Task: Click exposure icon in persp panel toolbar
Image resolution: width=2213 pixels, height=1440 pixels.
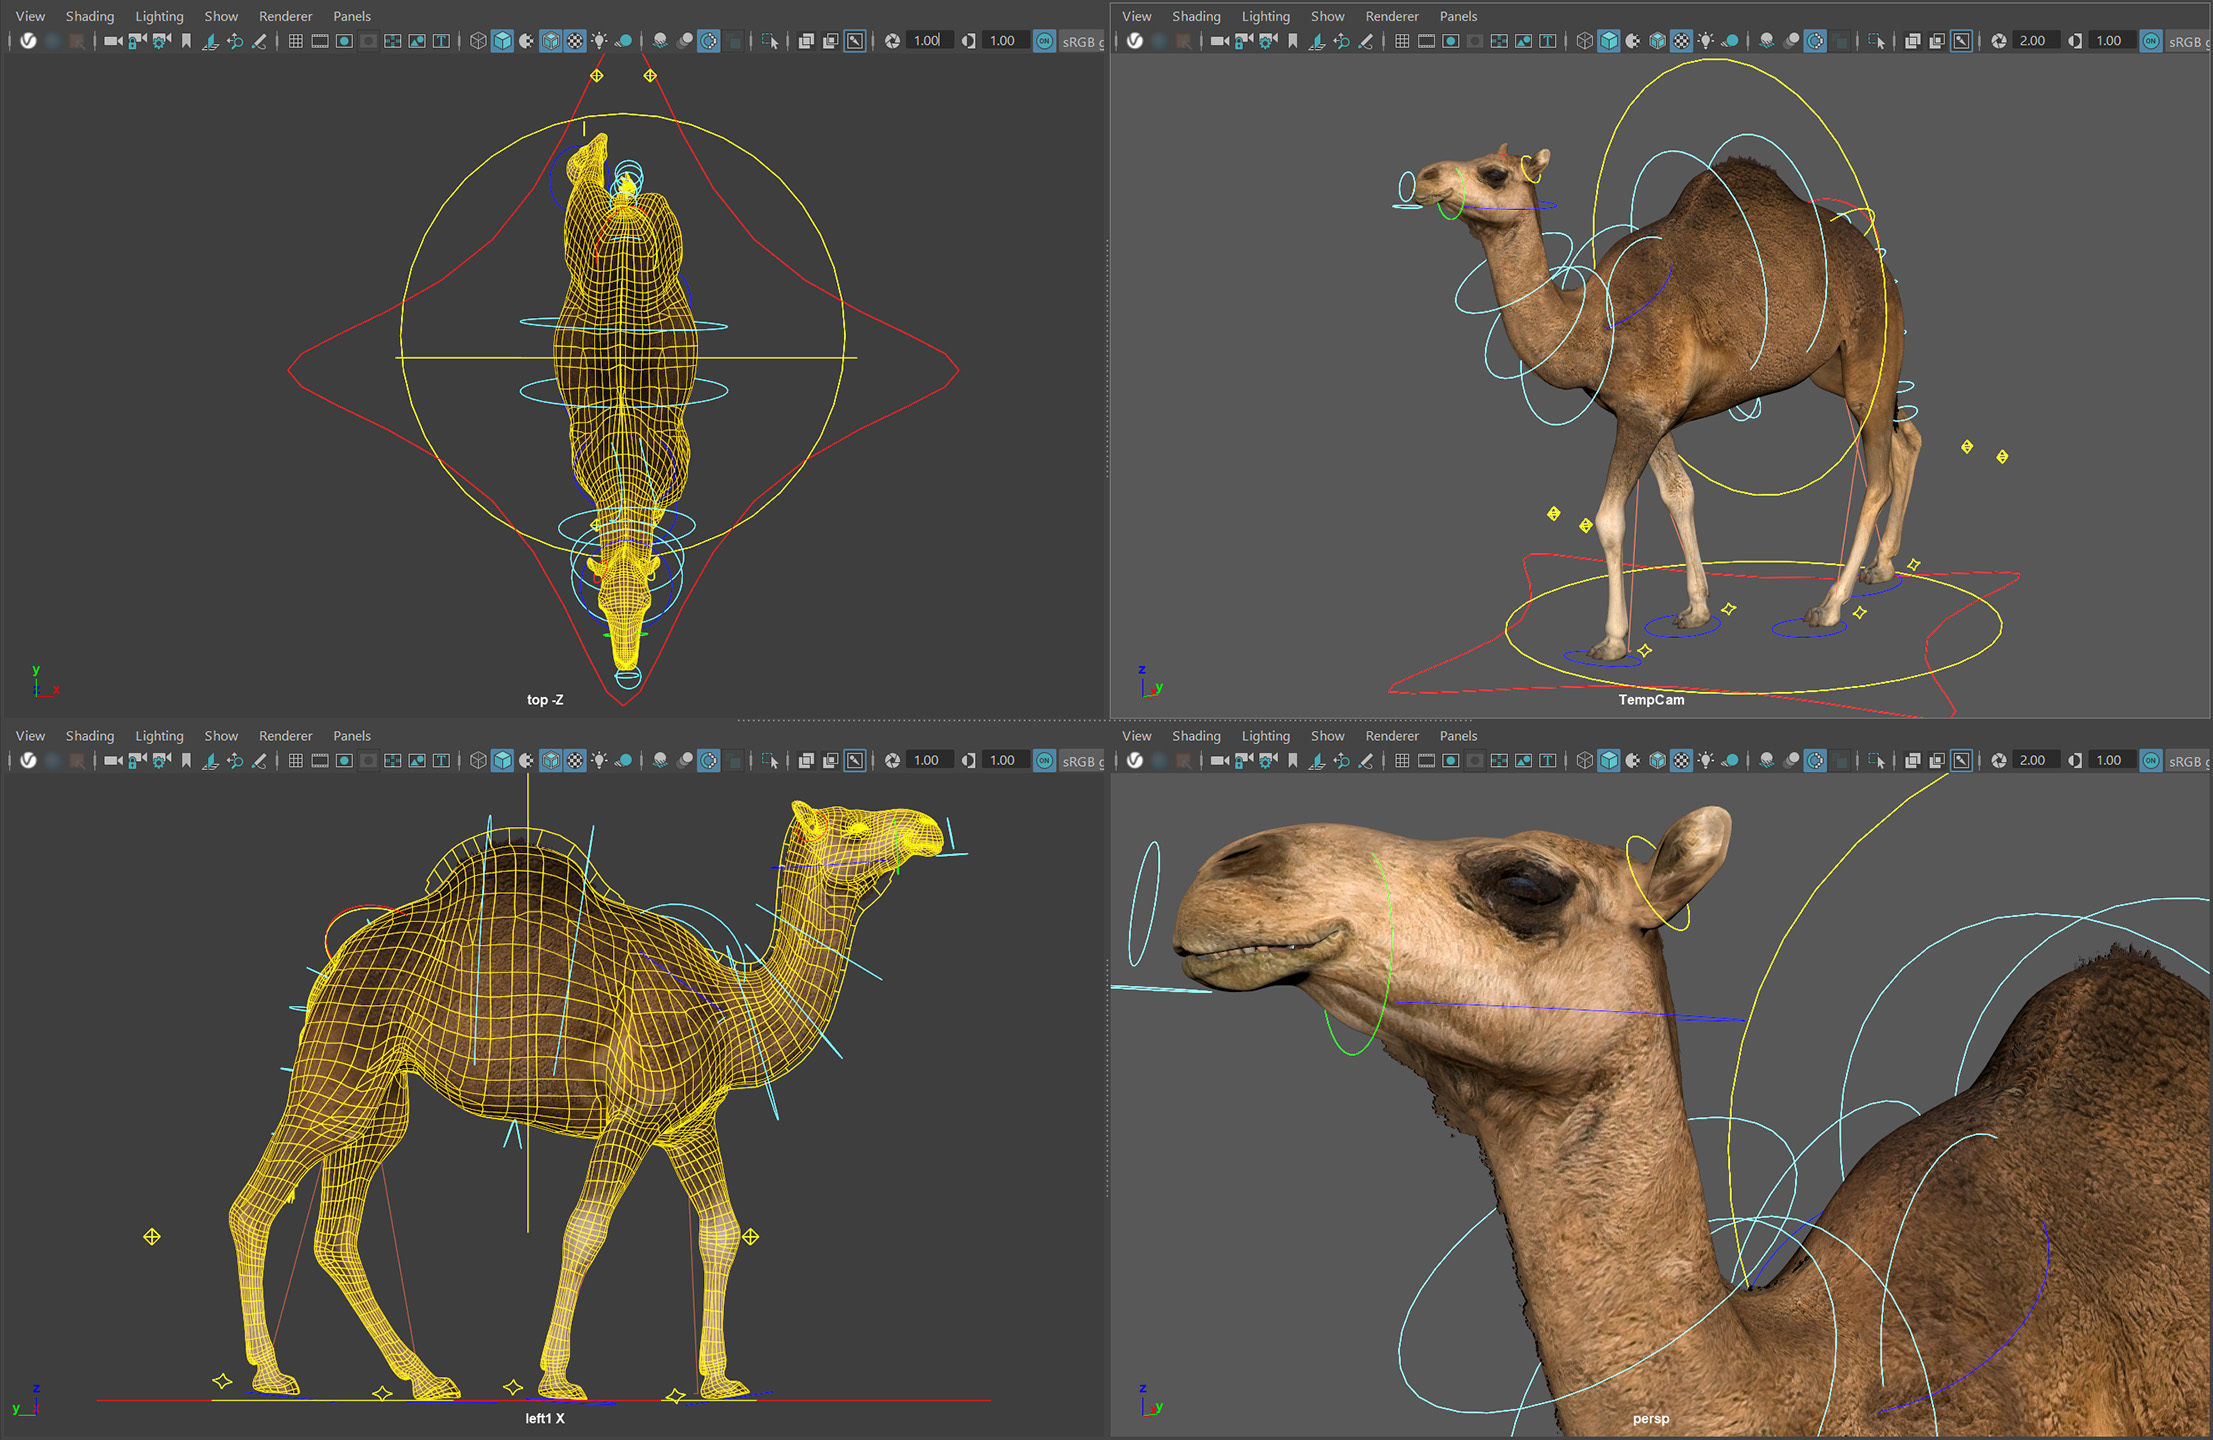Action: click(x=1999, y=760)
